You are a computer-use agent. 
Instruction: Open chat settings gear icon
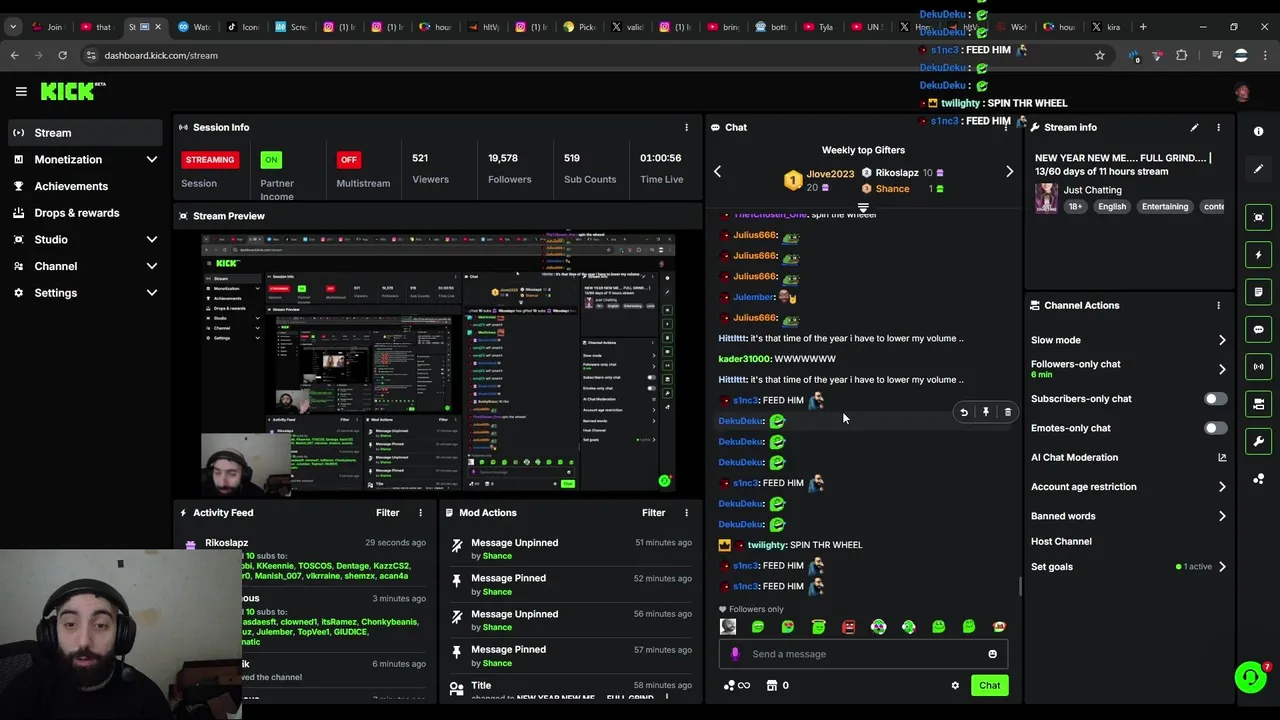pyautogui.click(x=955, y=685)
